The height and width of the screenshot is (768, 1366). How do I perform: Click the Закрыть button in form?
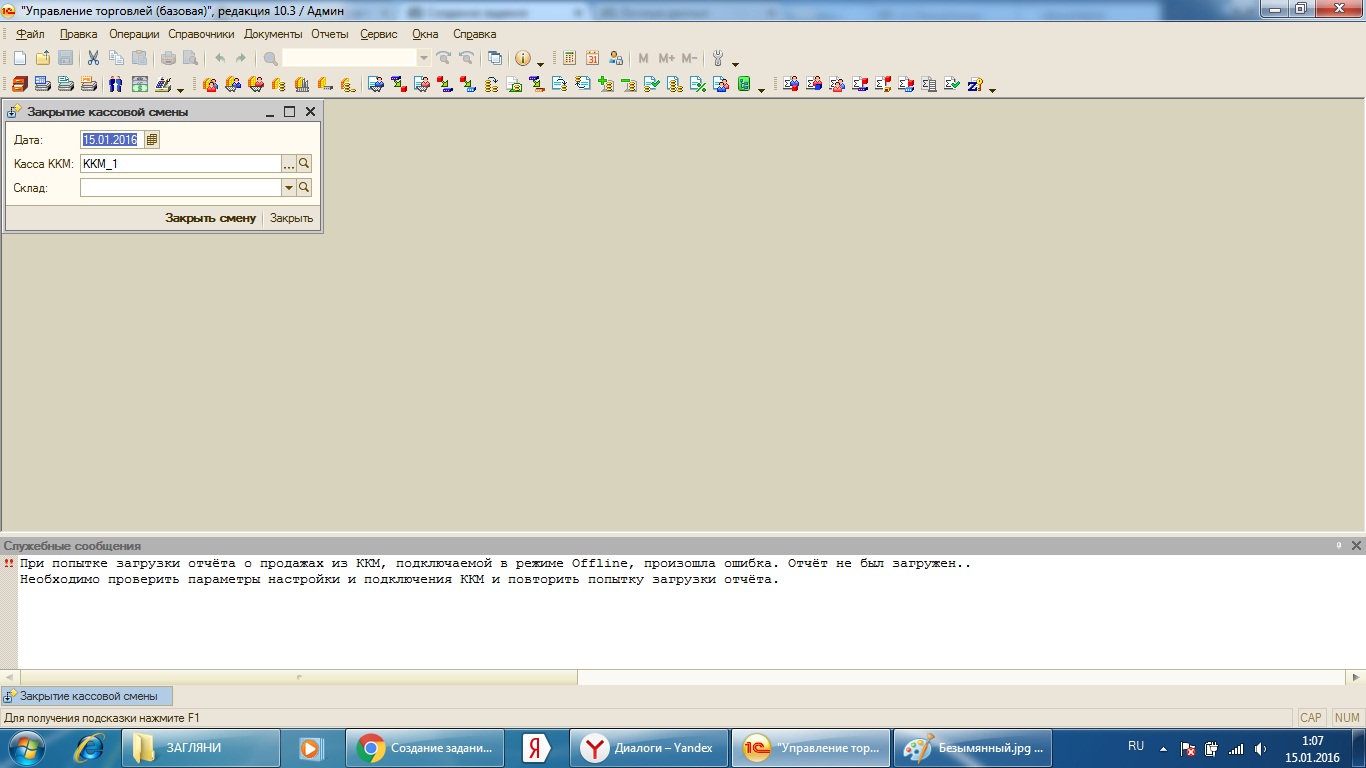[x=291, y=218]
